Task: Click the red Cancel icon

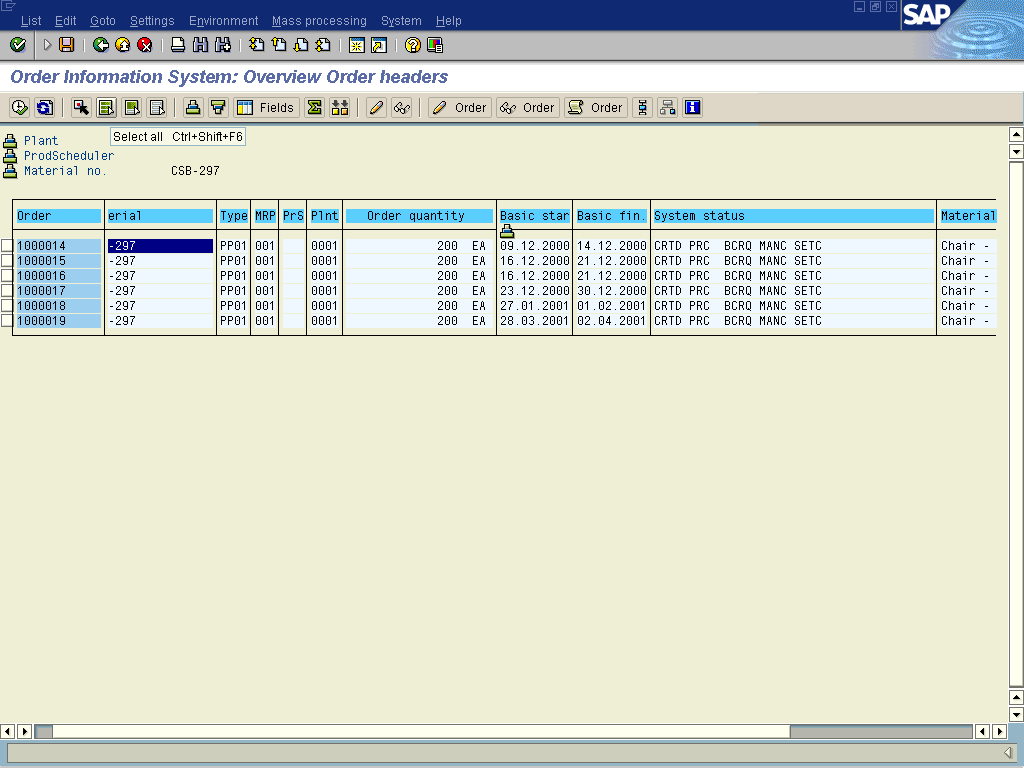Action: 145,45
